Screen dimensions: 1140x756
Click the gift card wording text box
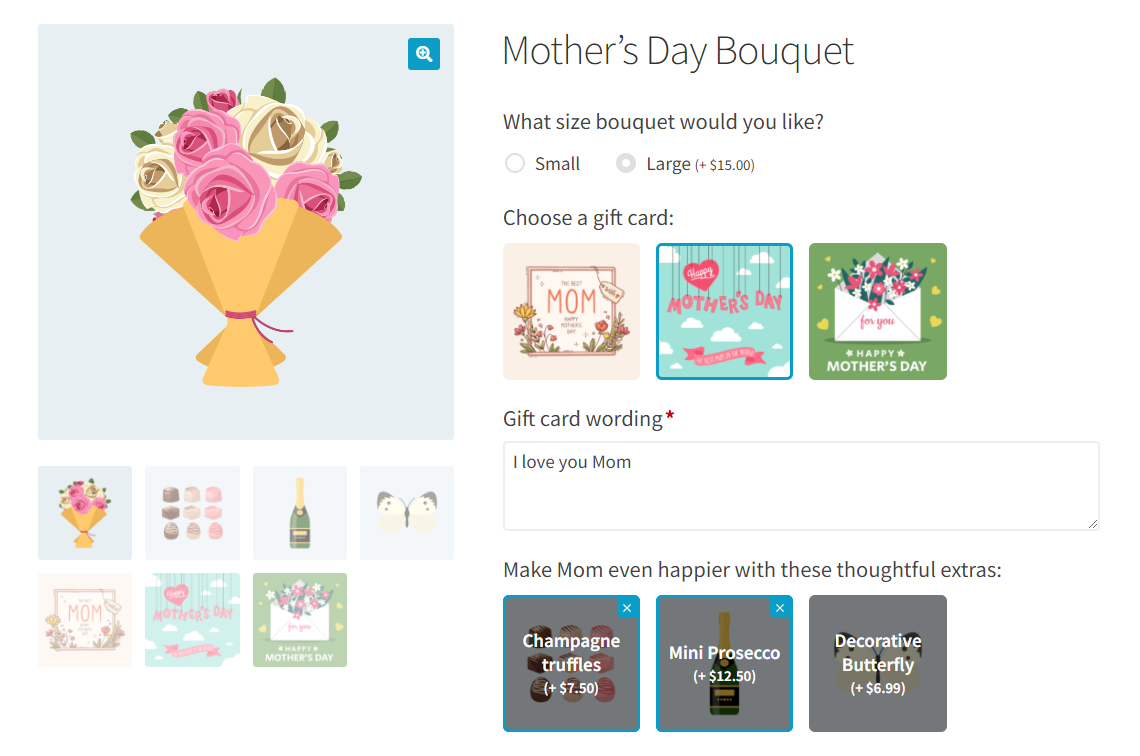[799, 485]
